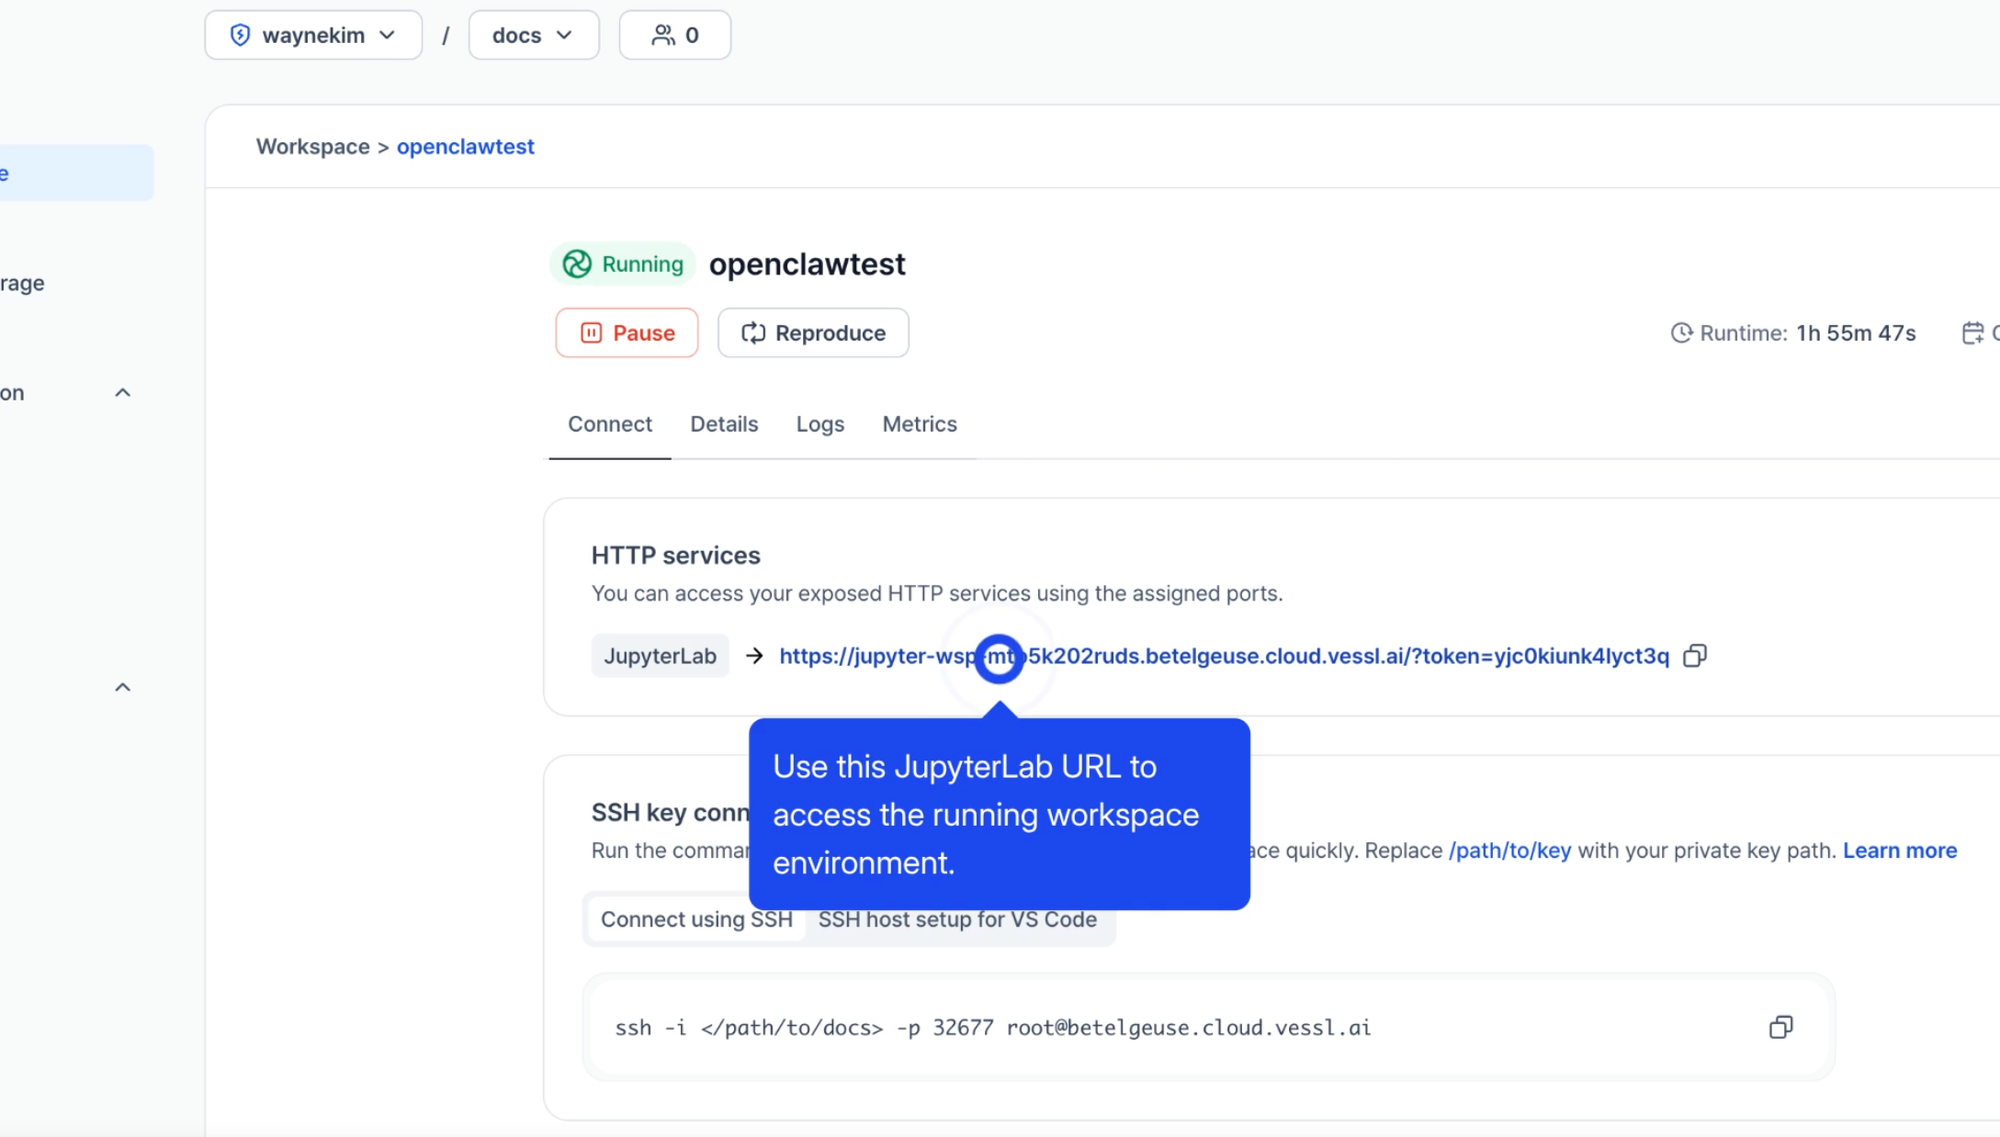Click the JupyterLab service label

click(x=660, y=656)
